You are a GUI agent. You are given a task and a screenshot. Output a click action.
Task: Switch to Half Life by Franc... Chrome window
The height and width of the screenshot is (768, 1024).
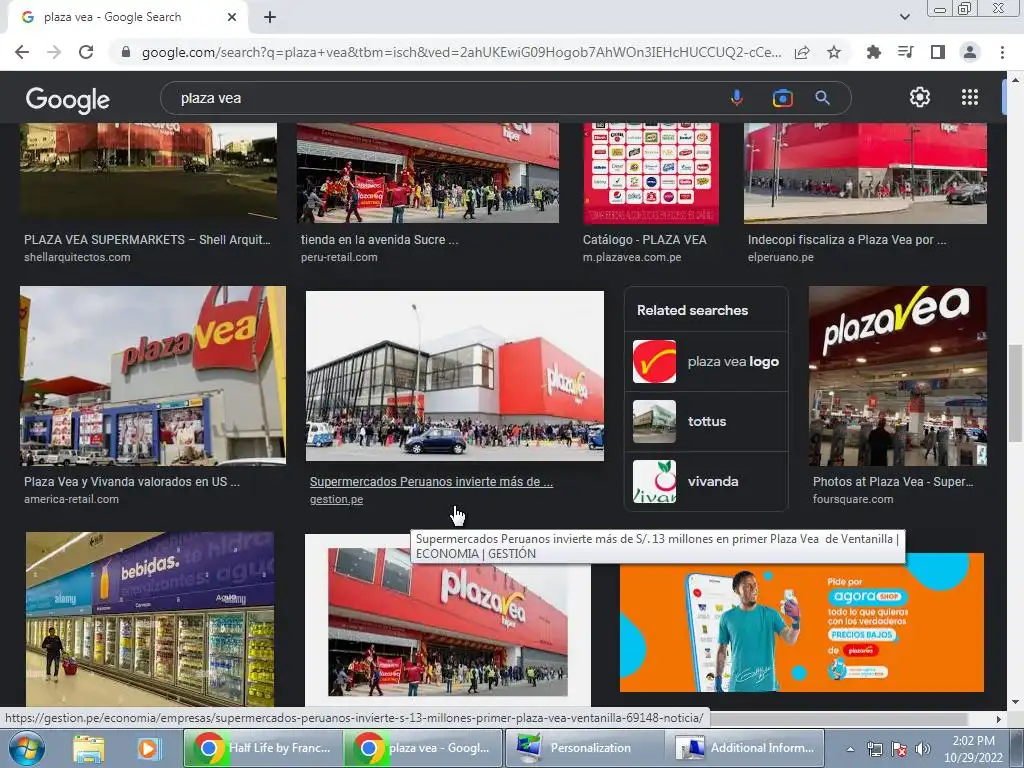[x=261, y=748]
